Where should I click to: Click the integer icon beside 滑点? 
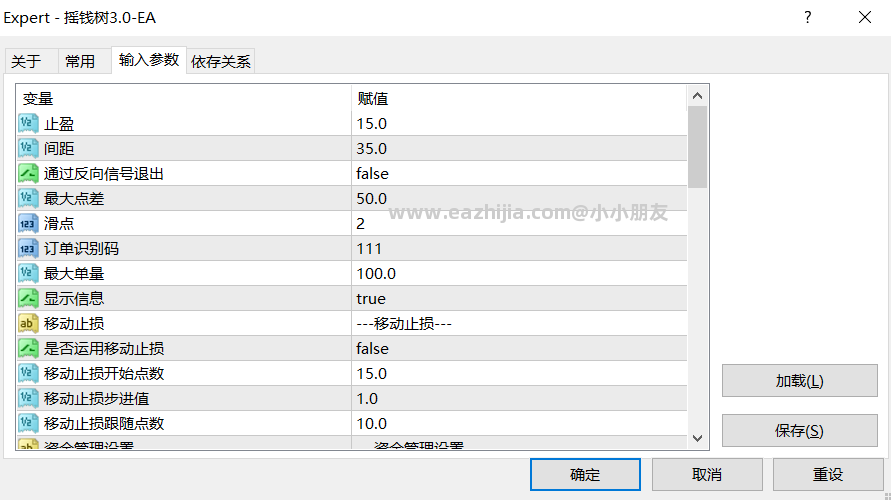[28, 223]
